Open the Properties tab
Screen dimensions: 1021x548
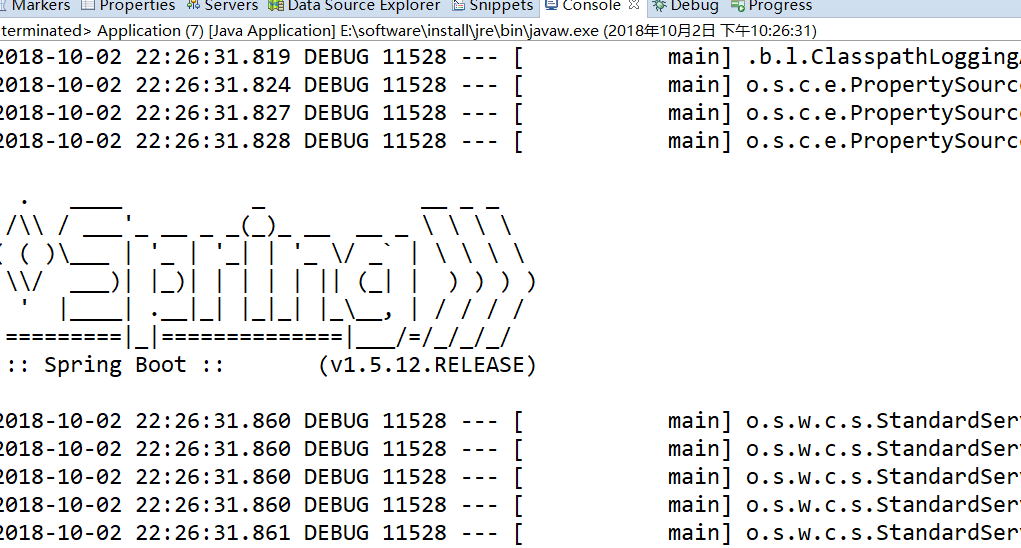tap(128, 6)
